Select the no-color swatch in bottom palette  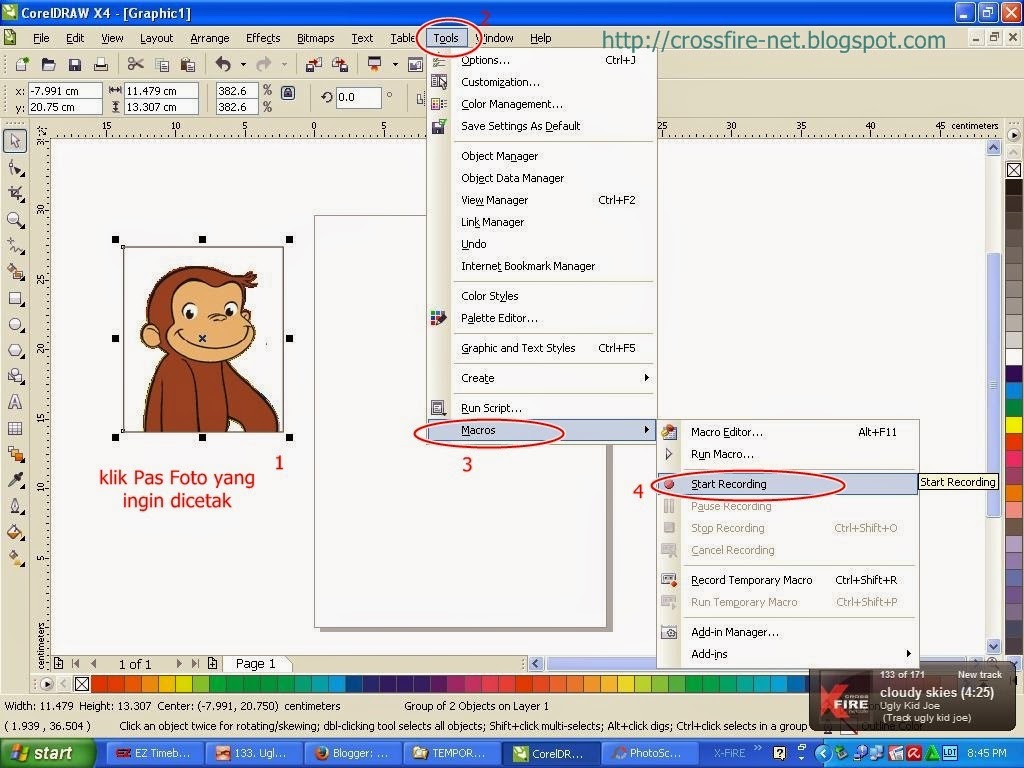[x=82, y=684]
